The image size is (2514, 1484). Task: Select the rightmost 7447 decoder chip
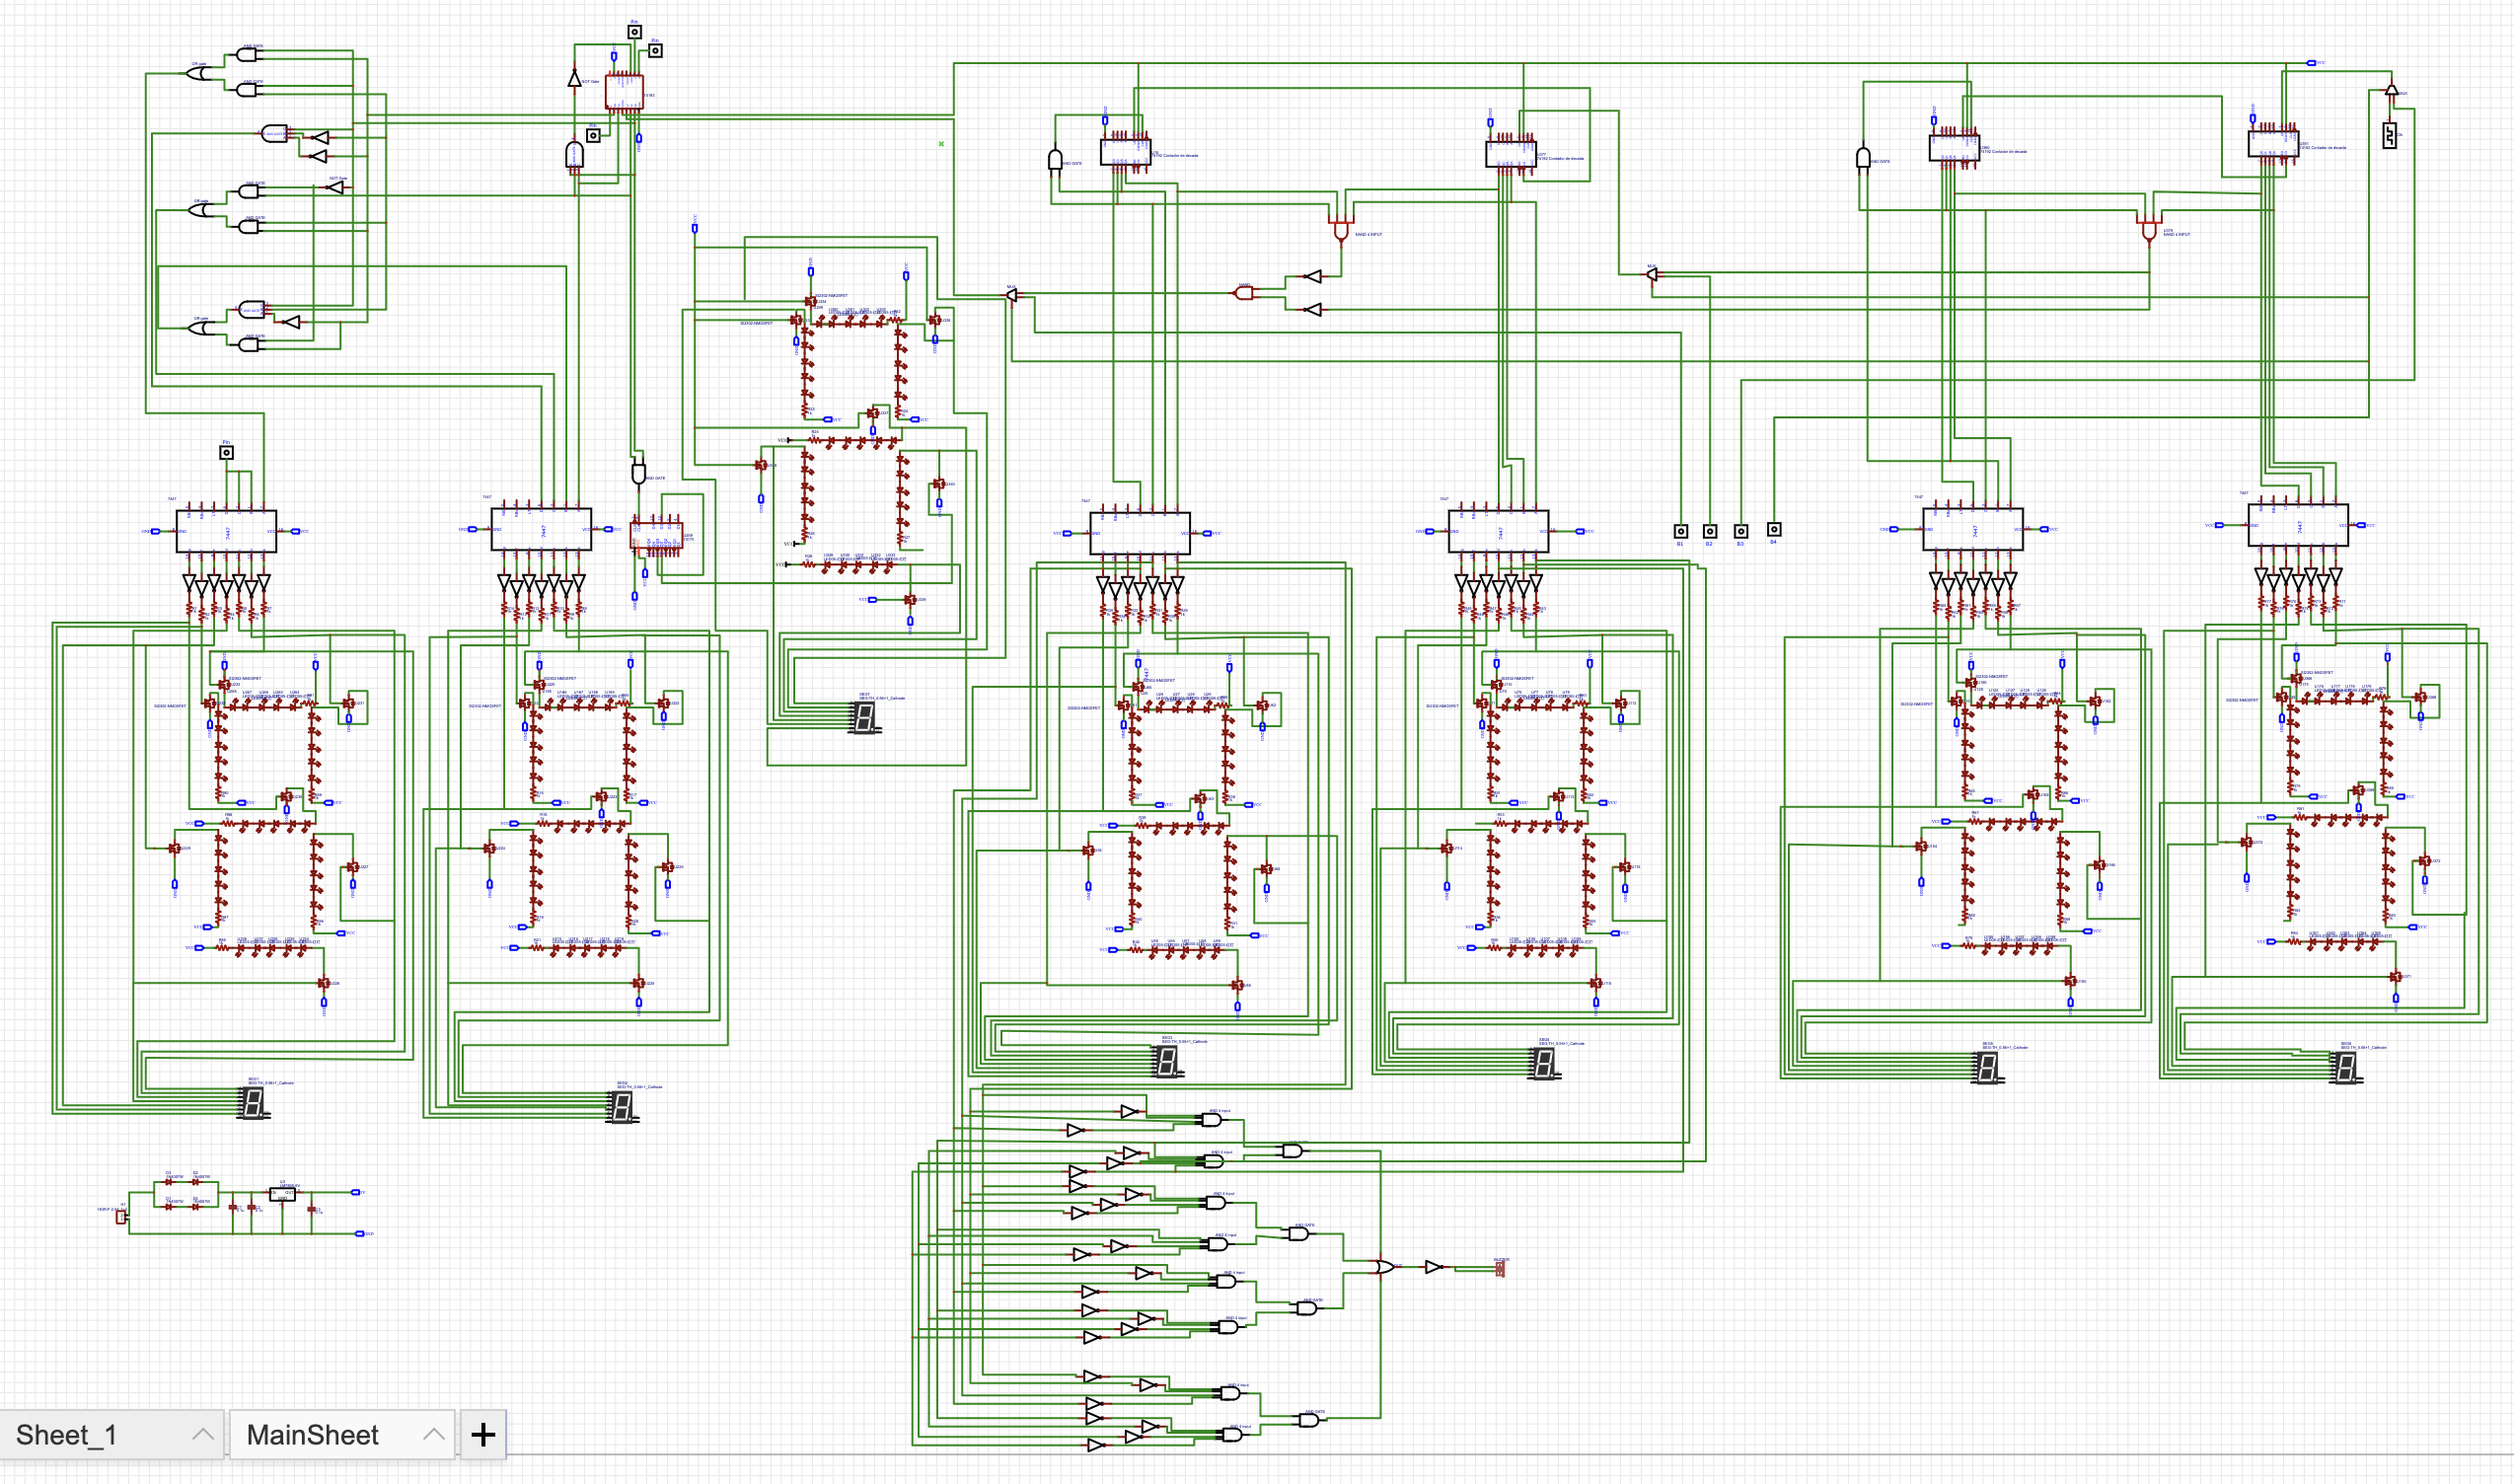coord(2298,525)
